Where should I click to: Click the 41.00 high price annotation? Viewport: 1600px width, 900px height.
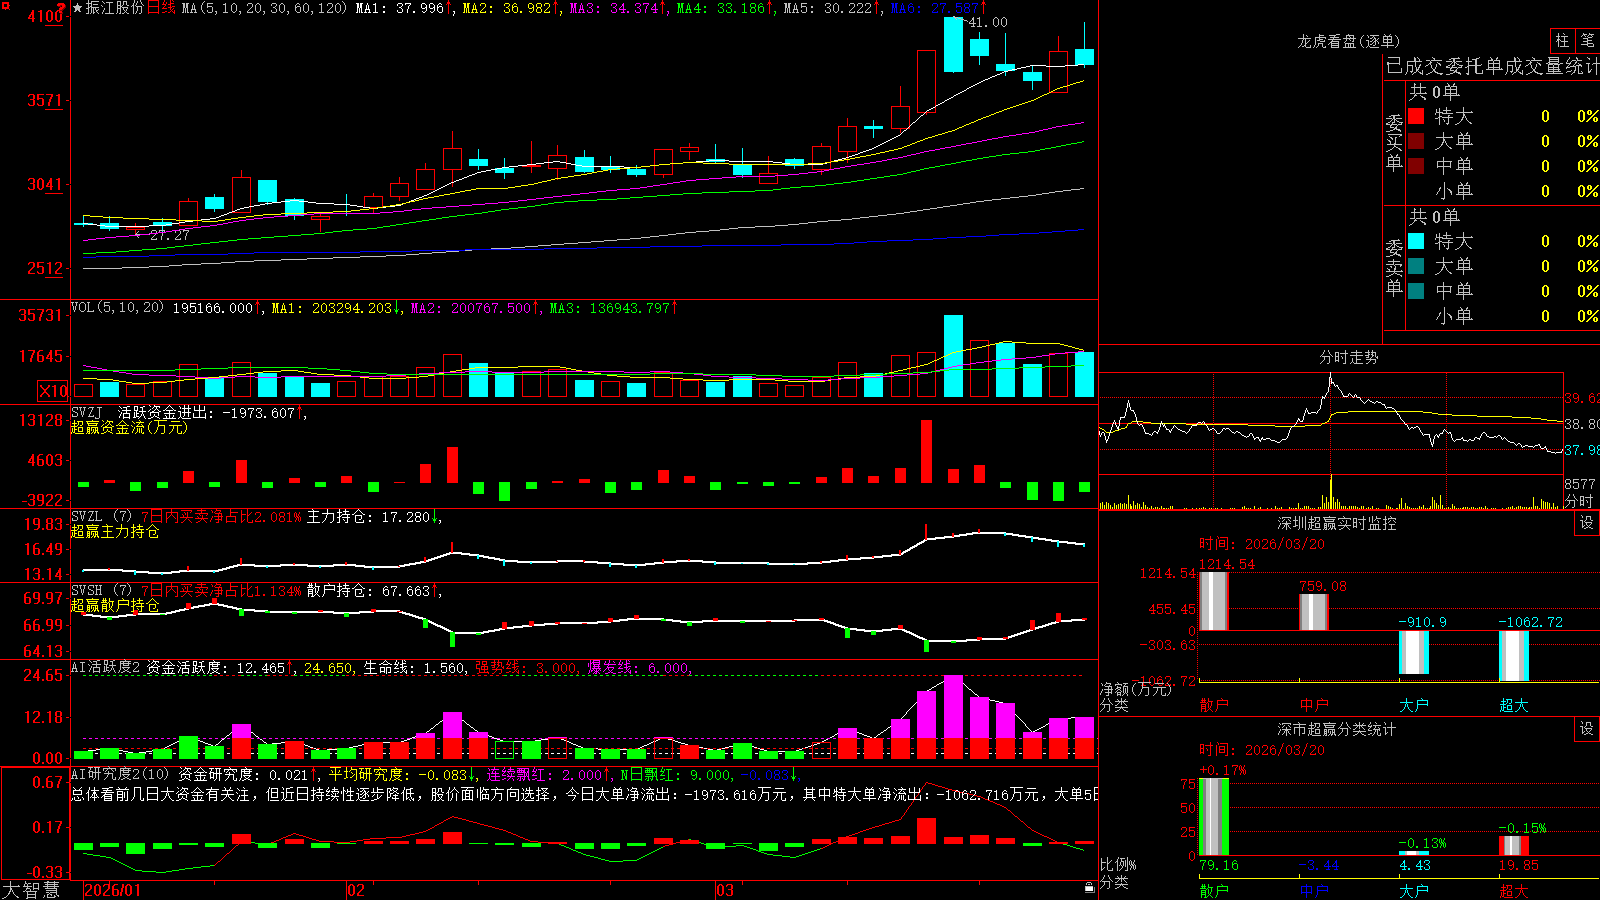[x=988, y=22]
